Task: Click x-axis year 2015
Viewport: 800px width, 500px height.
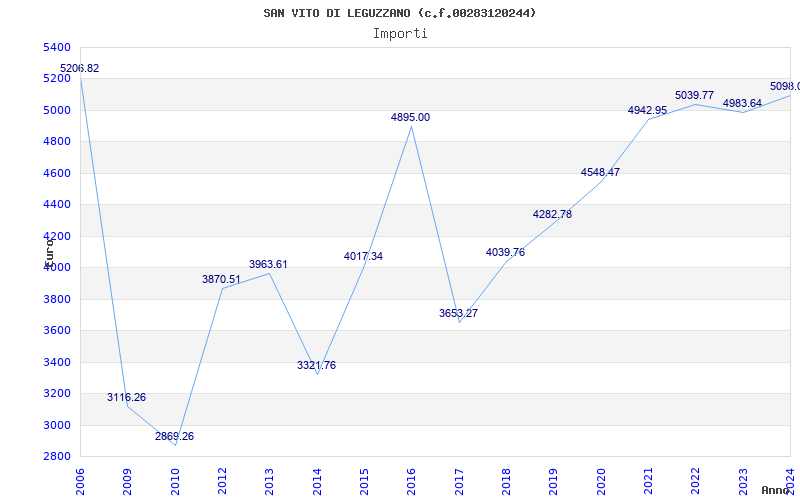Action: click(364, 481)
